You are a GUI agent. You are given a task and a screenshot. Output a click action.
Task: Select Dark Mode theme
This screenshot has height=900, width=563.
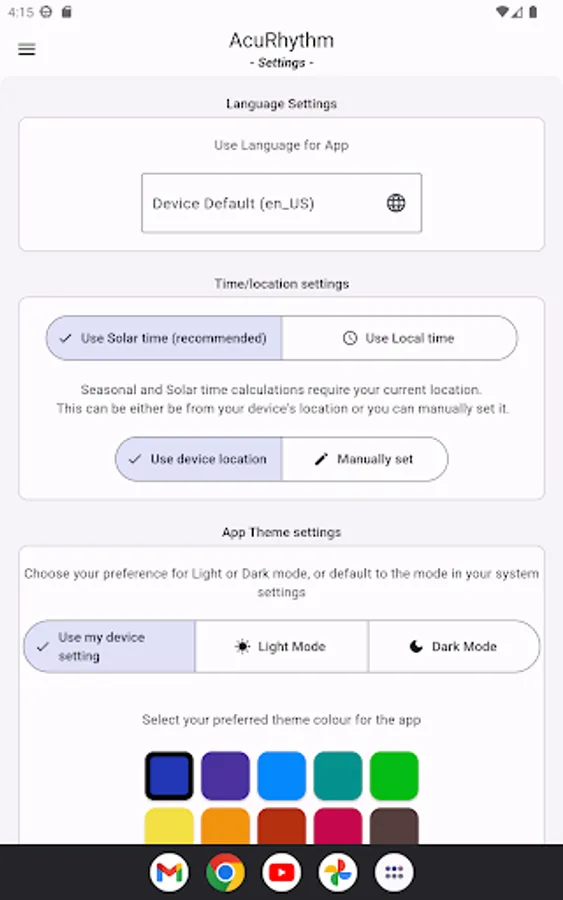(453, 646)
